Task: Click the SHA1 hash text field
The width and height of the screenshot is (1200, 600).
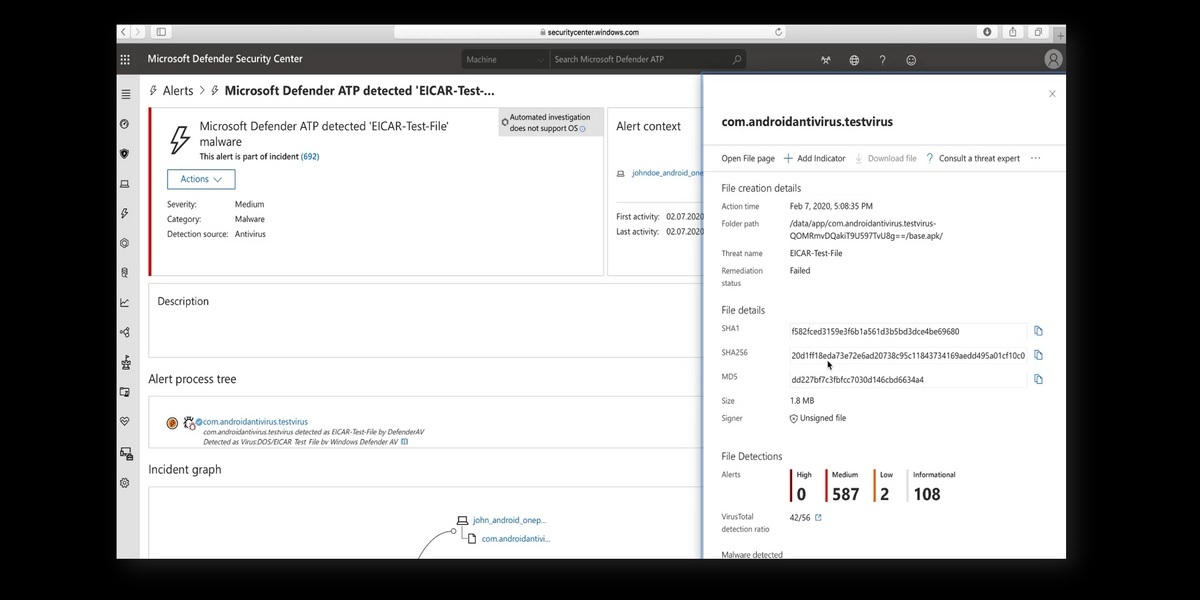Action: point(907,331)
